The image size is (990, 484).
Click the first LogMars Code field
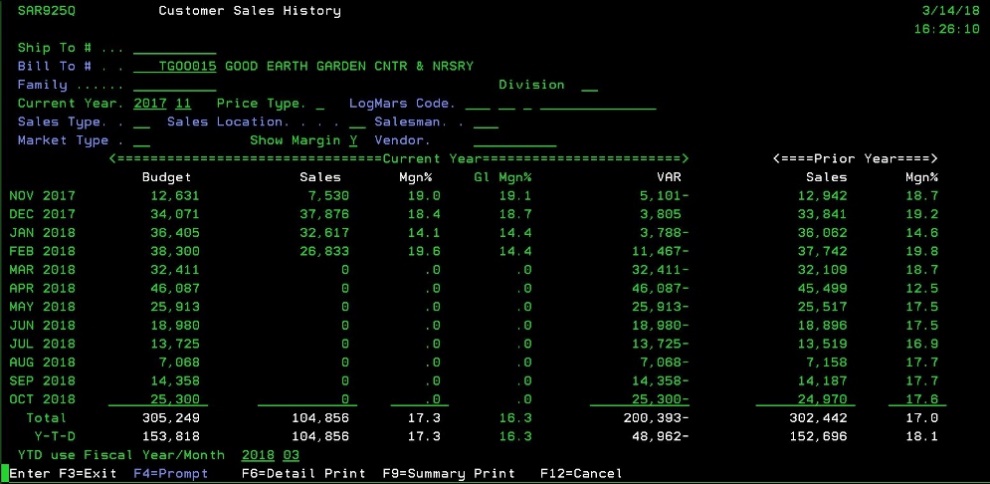tap(477, 104)
